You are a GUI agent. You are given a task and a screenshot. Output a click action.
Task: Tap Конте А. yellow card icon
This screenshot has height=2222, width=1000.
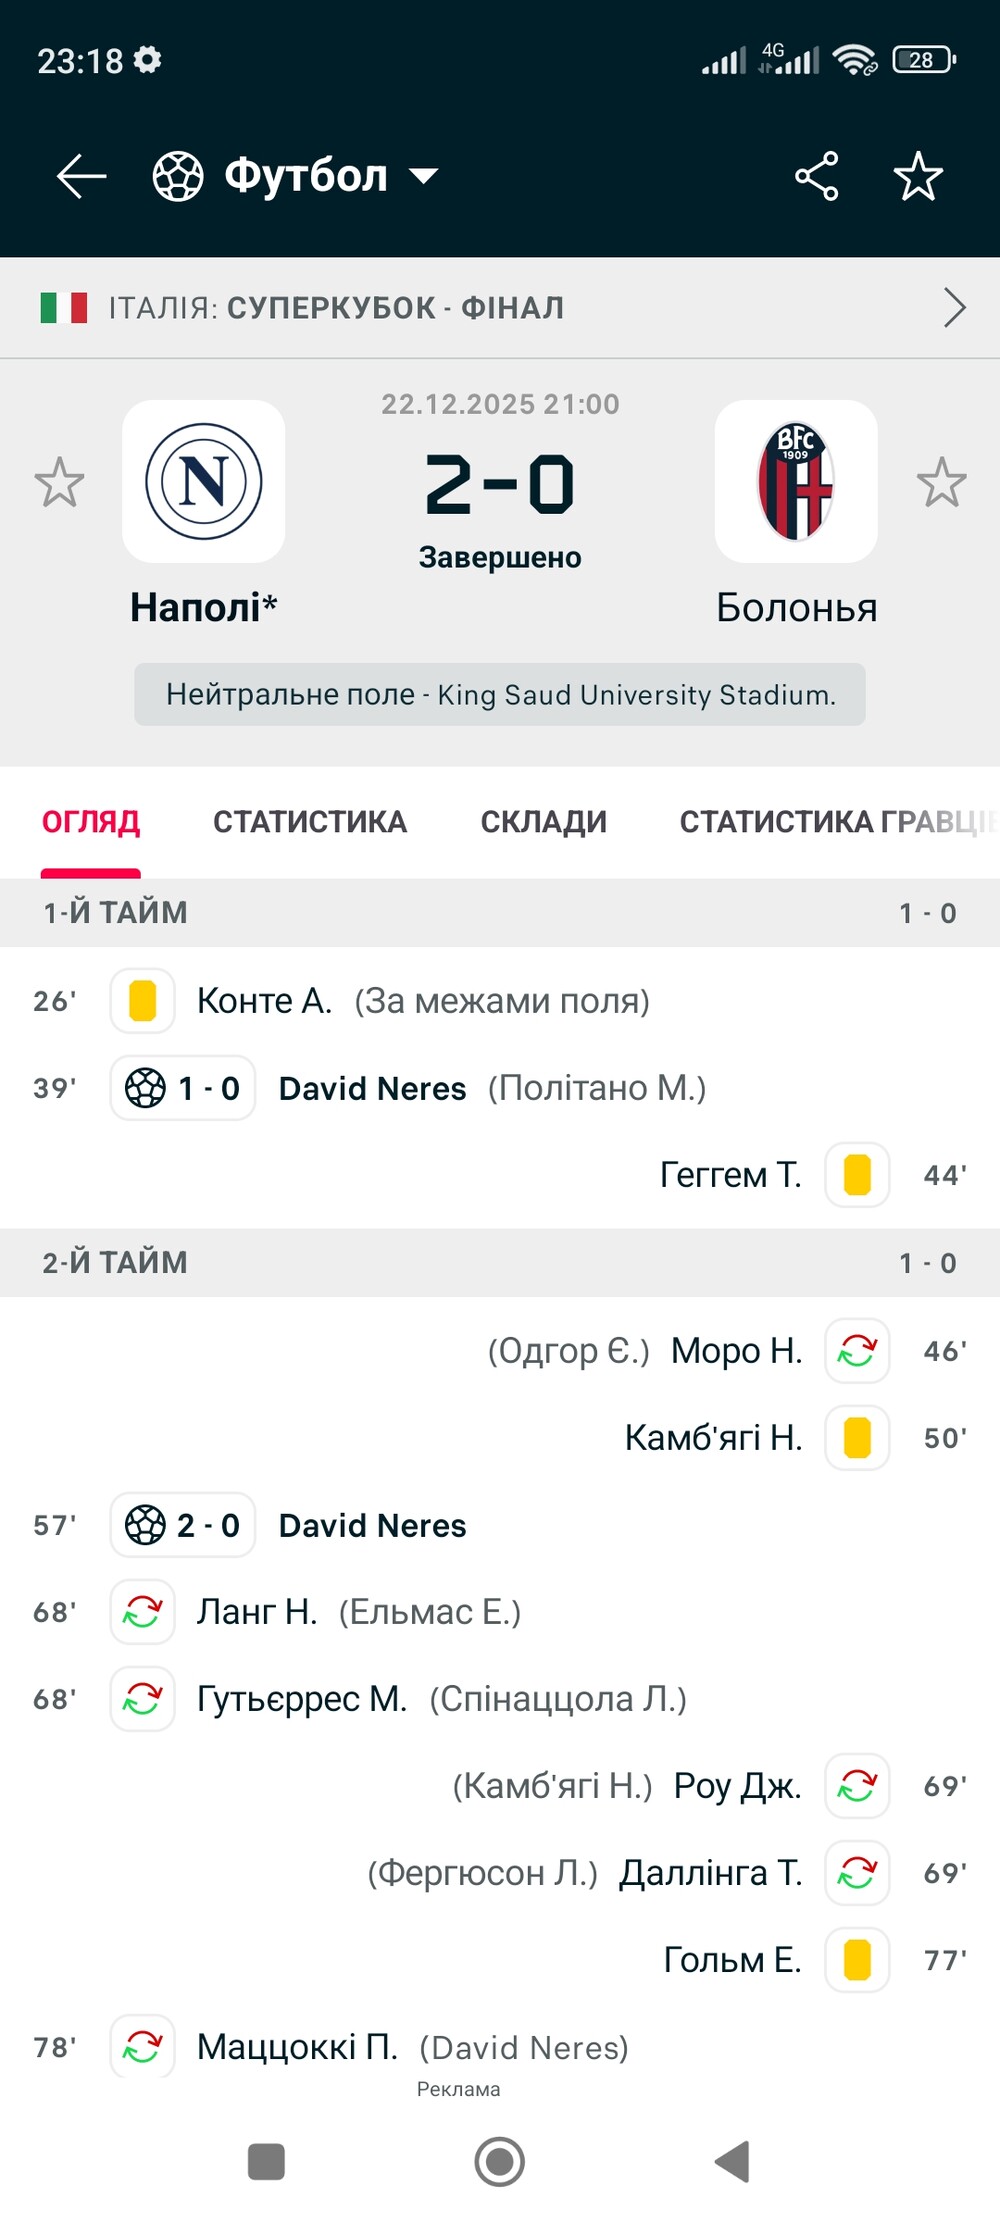143,1001
